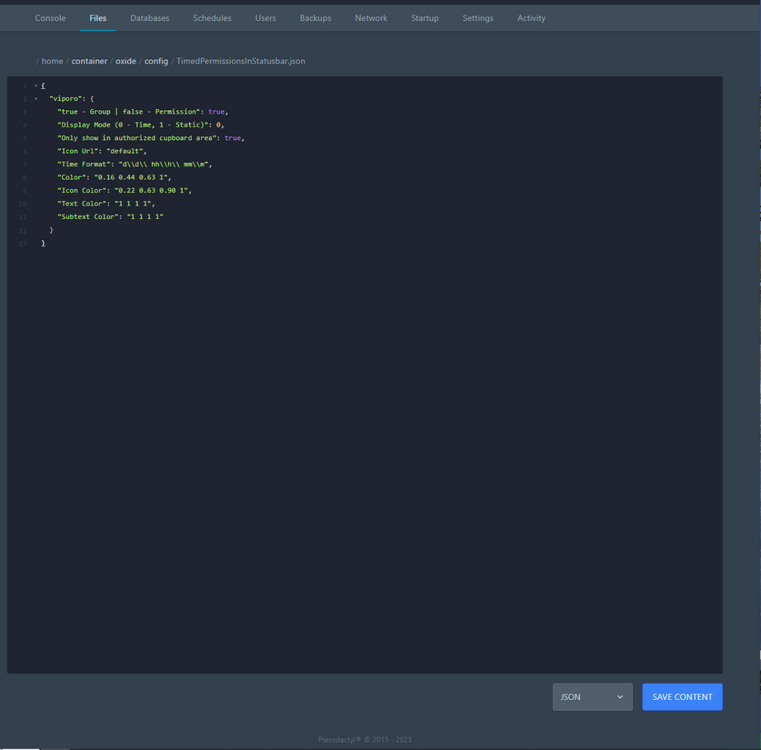Switch to the Console tab
This screenshot has width=761, height=750.
[x=50, y=18]
